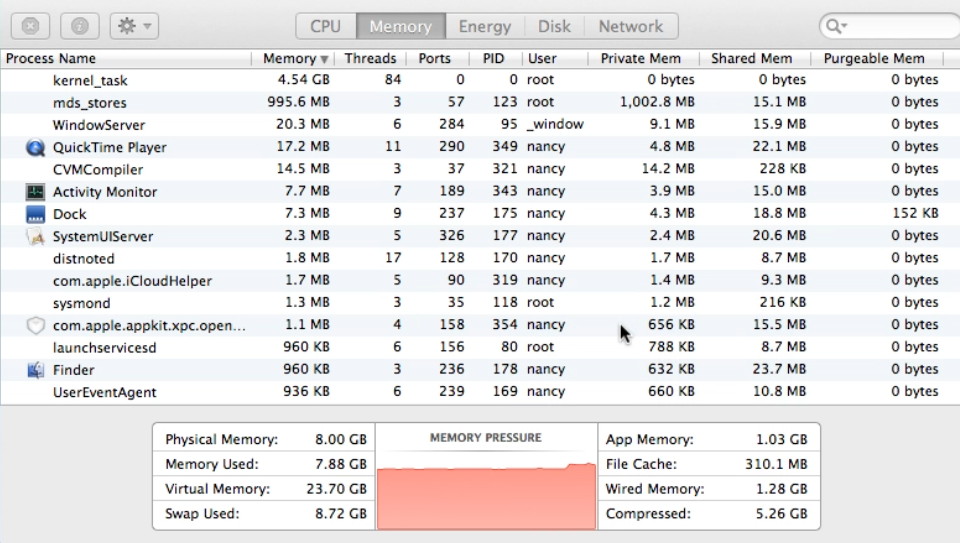Open the Network tab

pos(631,26)
